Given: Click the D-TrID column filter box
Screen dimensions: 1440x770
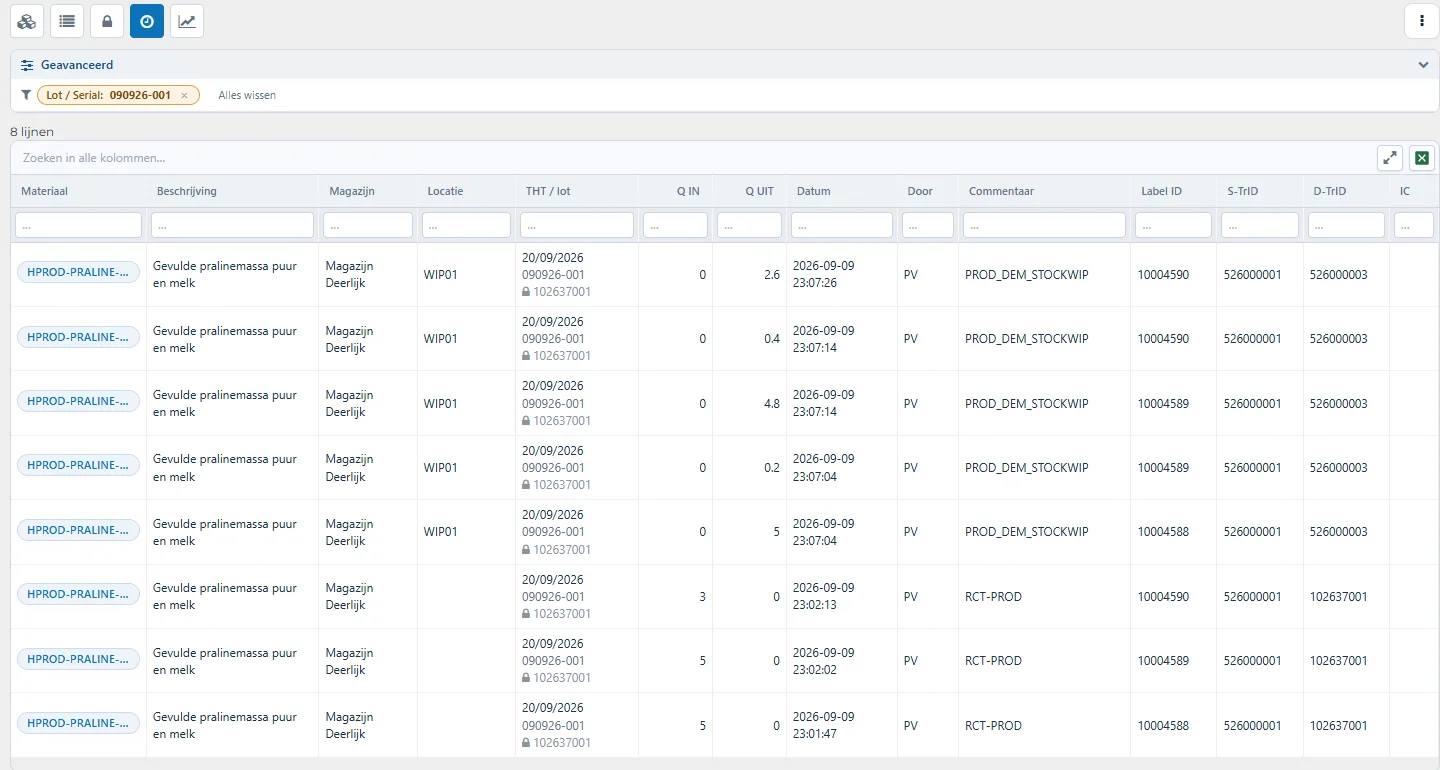Looking at the screenshot, I should [x=1346, y=225].
